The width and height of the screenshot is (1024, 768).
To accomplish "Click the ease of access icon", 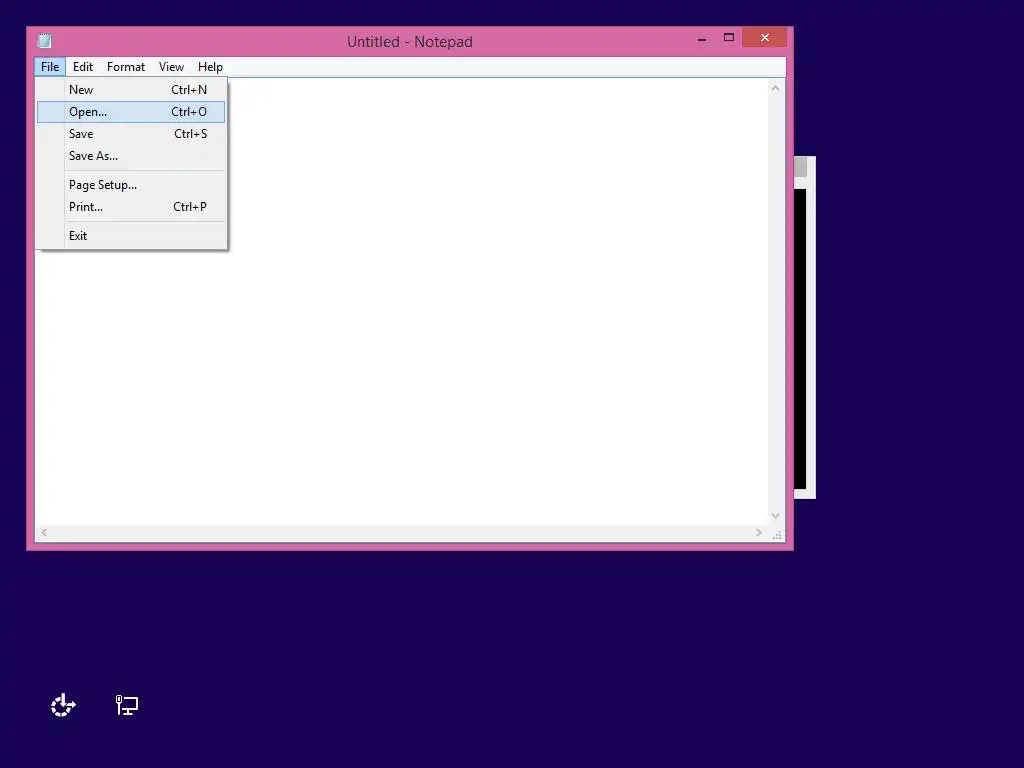I will tap(63, 705).
